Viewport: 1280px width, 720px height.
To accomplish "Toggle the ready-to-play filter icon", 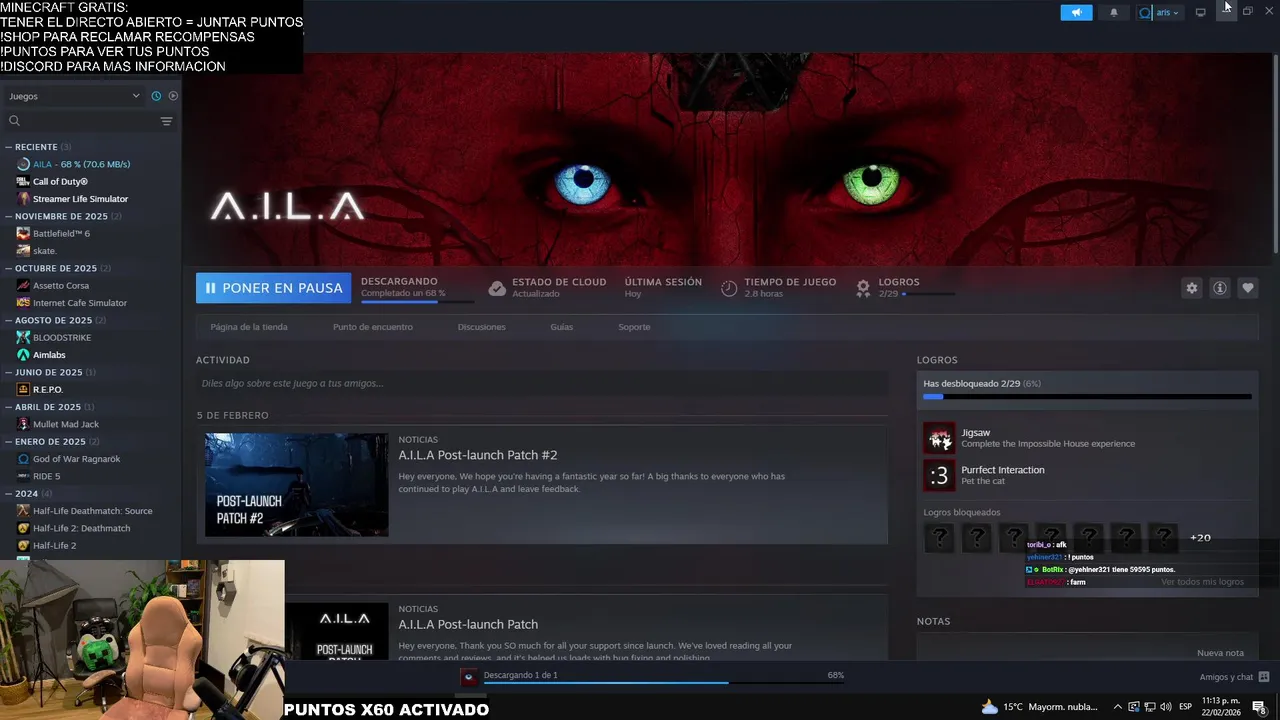I will pyautogui.click(x=173, y=96).
